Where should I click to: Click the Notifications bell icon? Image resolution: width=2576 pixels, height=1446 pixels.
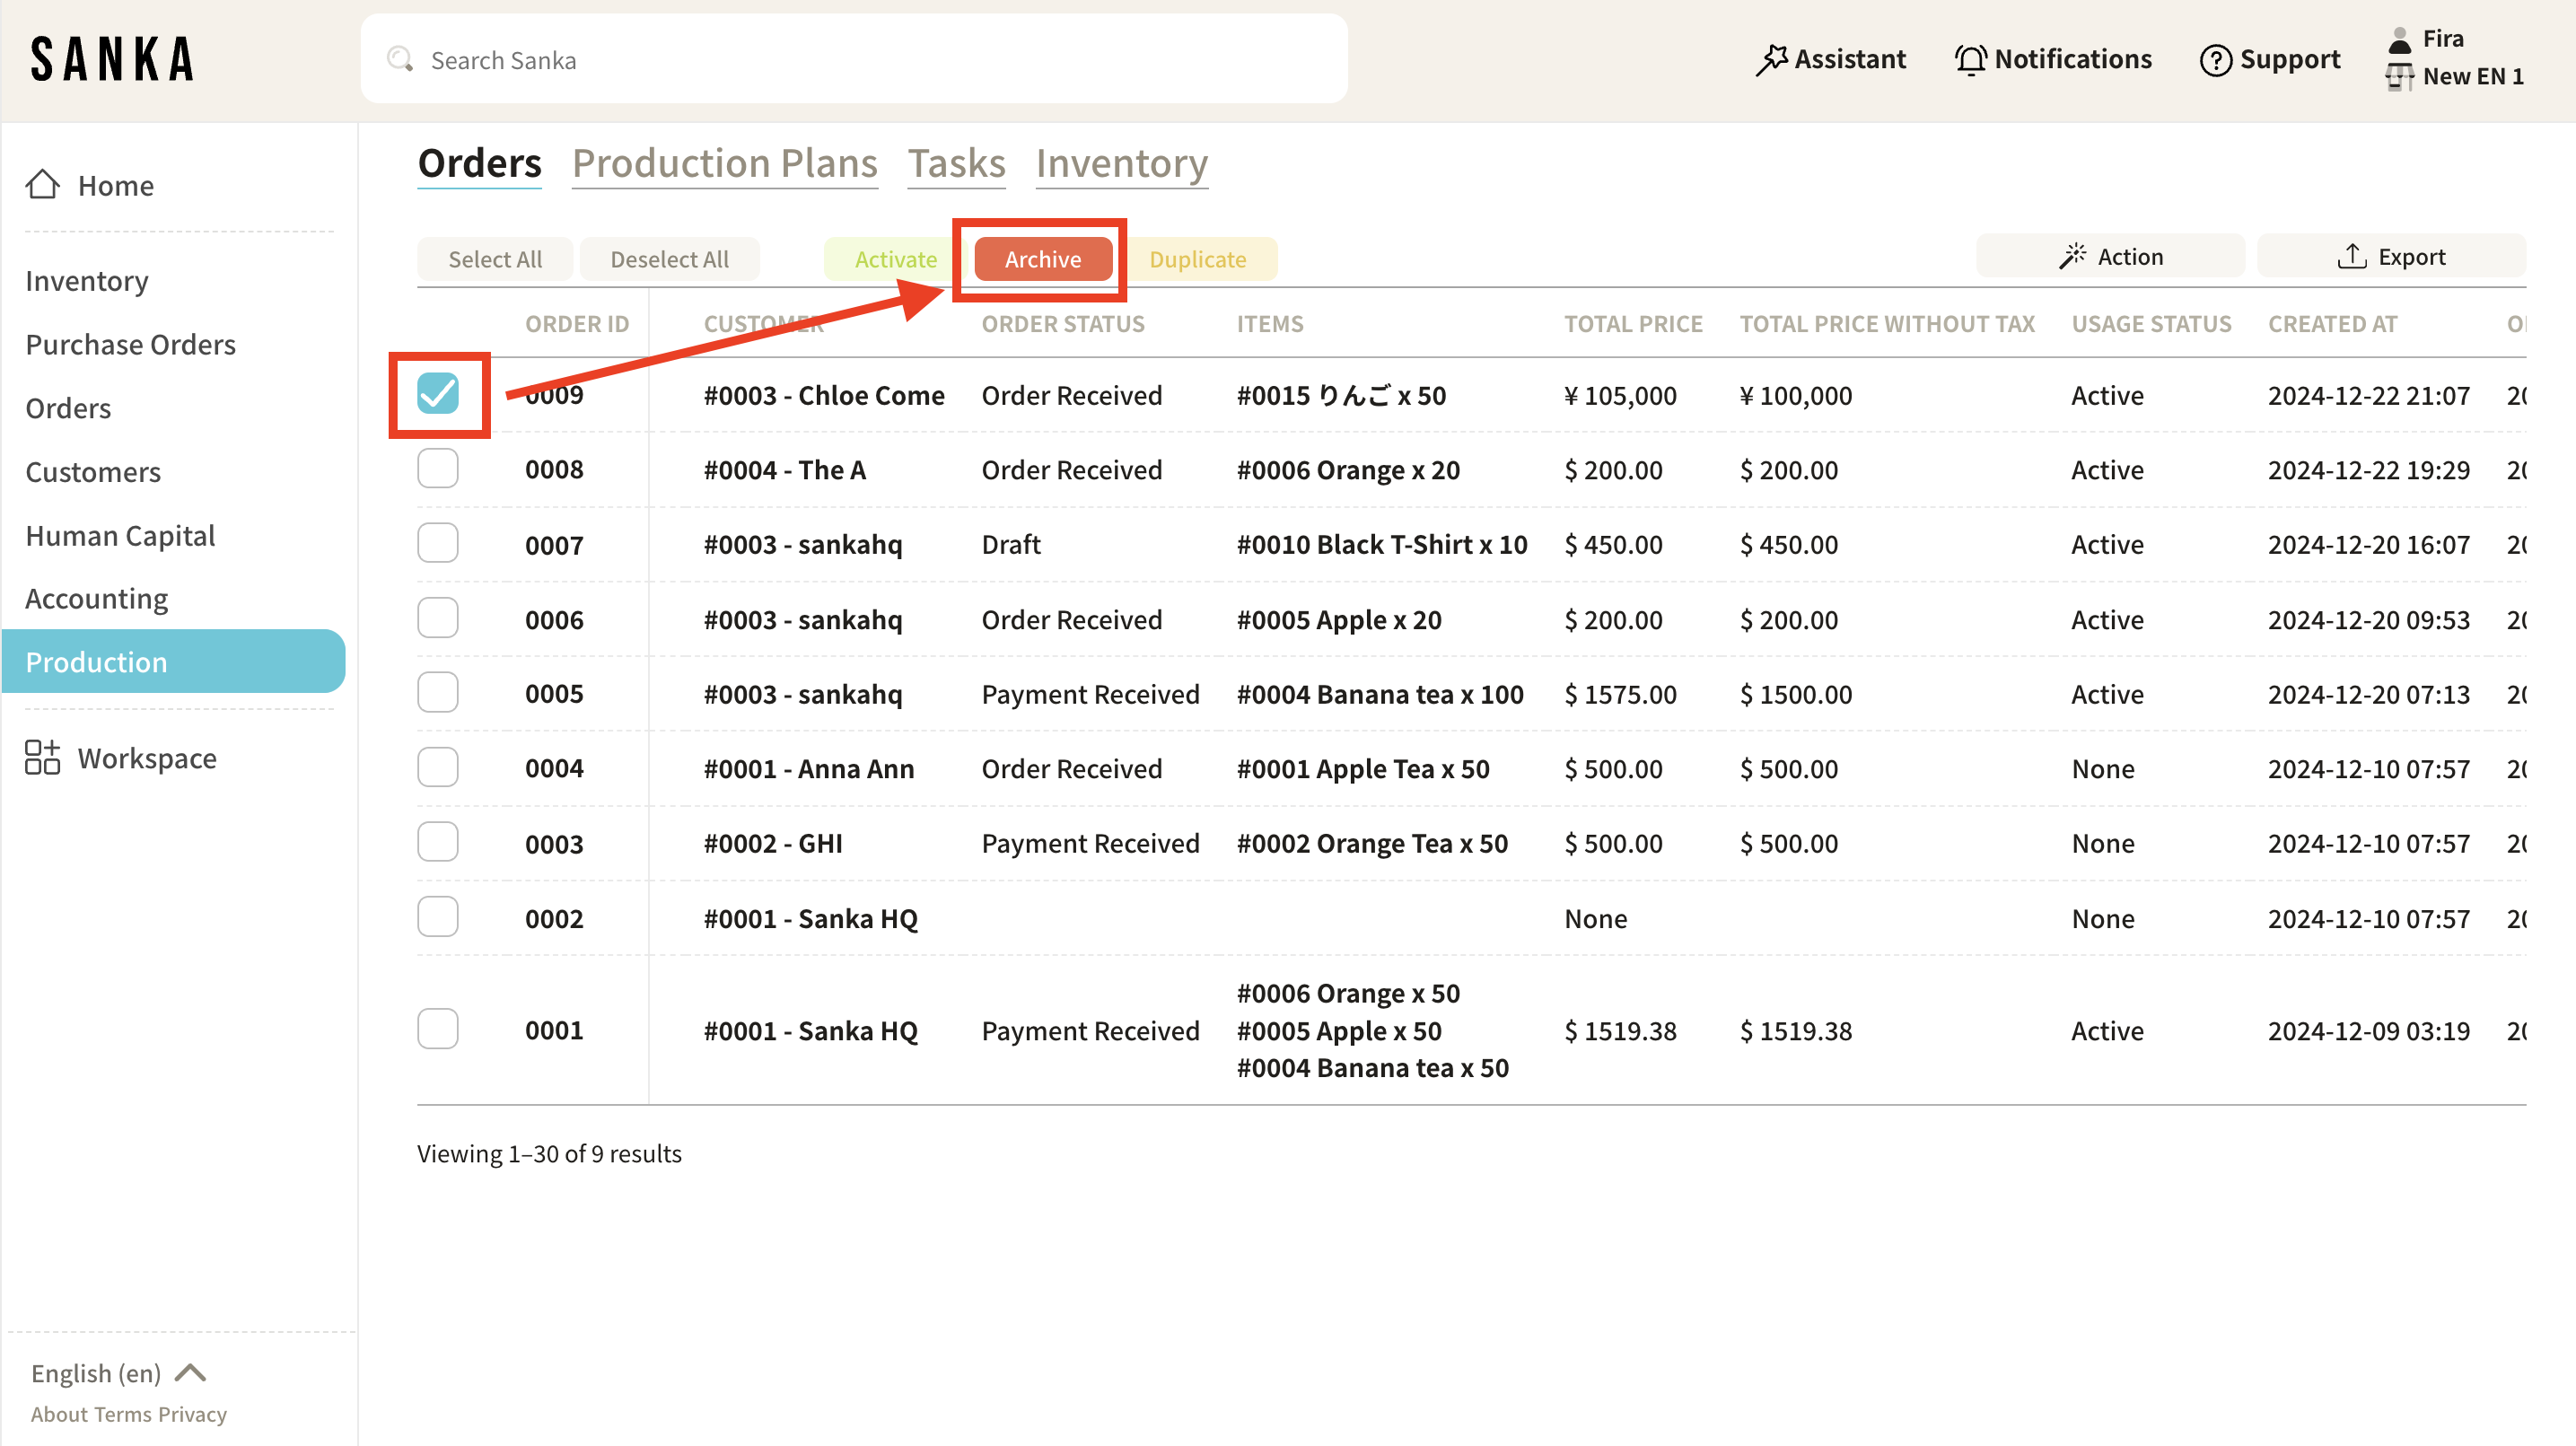click(1970, 60)
